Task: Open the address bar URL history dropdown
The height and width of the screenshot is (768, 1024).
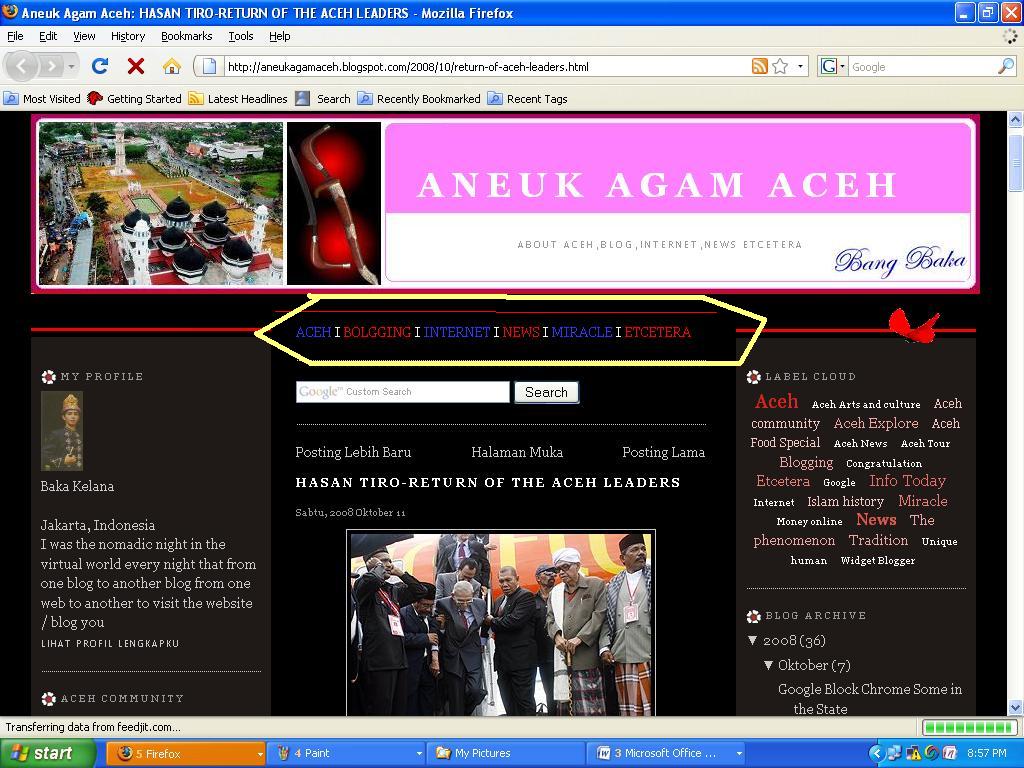Action: [x=801, y=66]
